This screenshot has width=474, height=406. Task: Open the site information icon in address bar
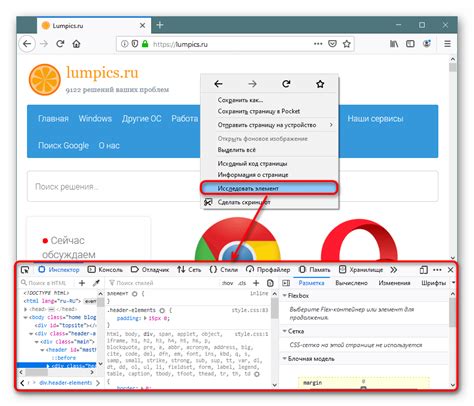124,44
